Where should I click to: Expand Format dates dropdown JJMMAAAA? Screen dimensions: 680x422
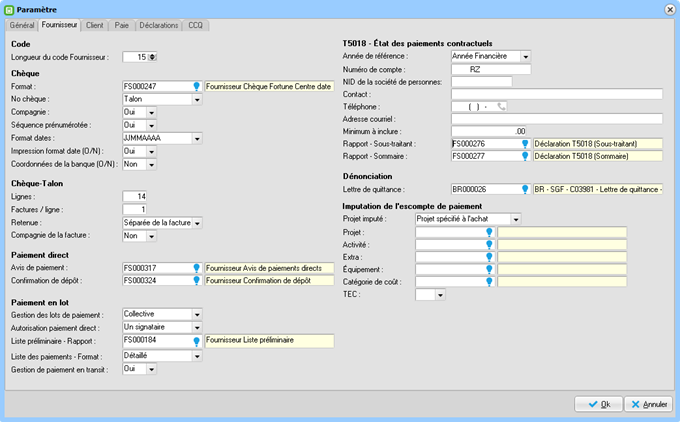(197, 139)
